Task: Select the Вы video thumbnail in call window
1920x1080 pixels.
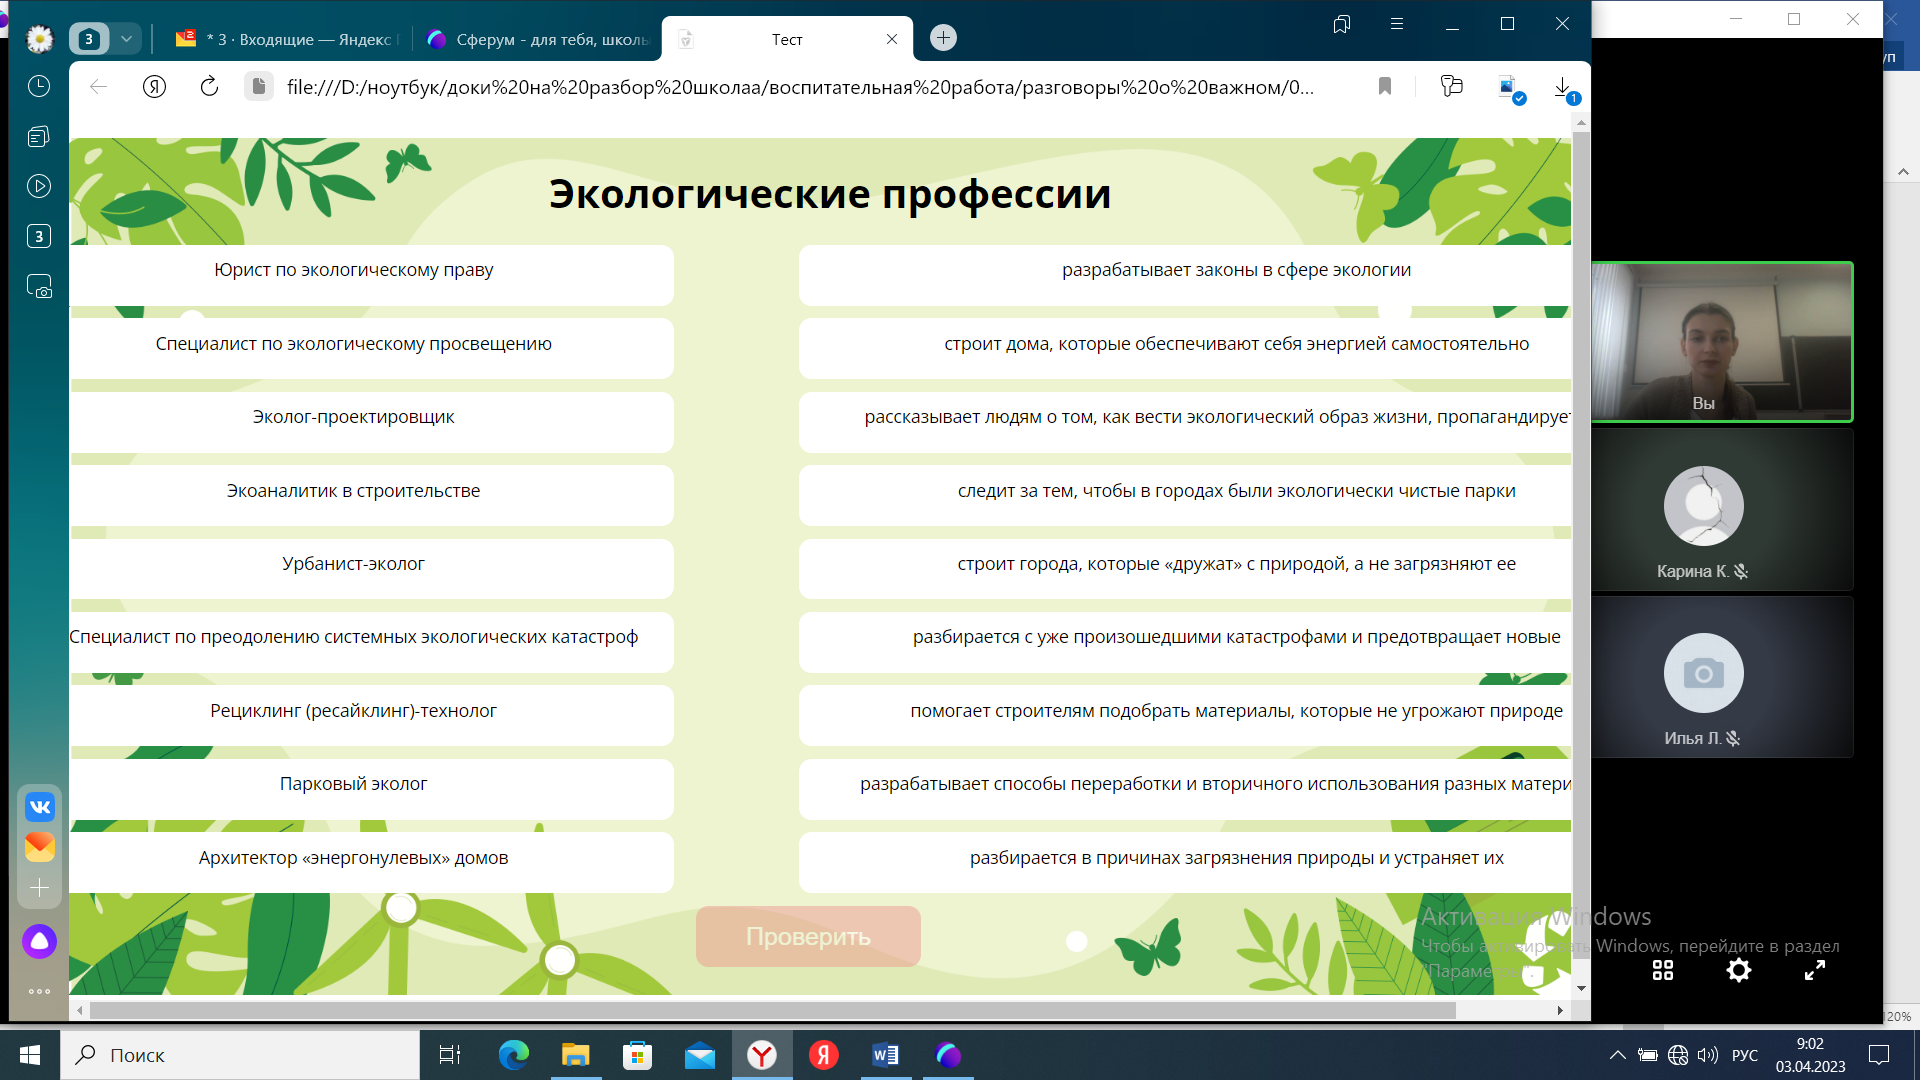Action: point(1722,342)
